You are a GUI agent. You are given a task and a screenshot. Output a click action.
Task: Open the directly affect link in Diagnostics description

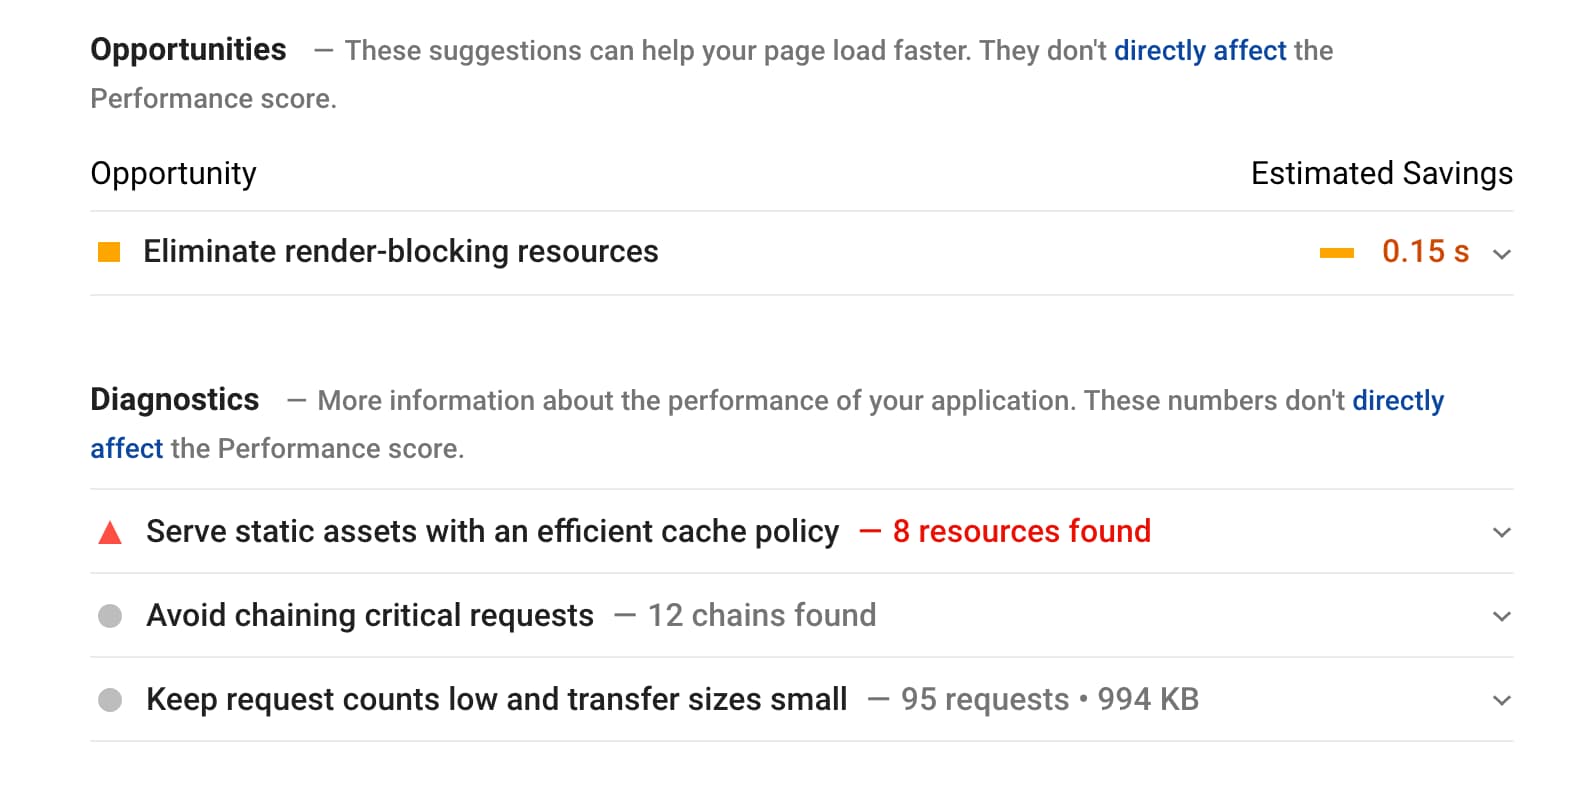click(1397, 400)
